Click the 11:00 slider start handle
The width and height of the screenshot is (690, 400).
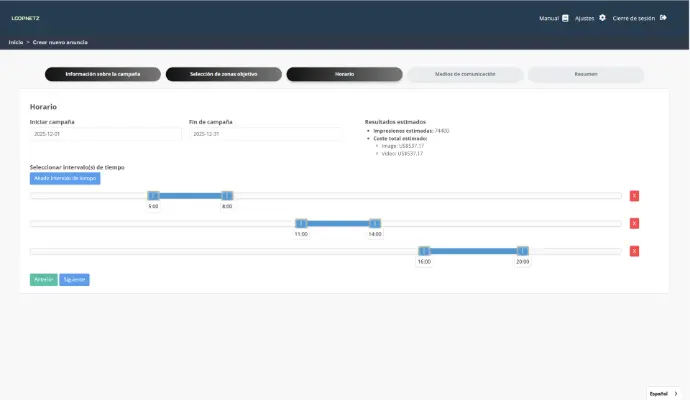coord(300,224)
